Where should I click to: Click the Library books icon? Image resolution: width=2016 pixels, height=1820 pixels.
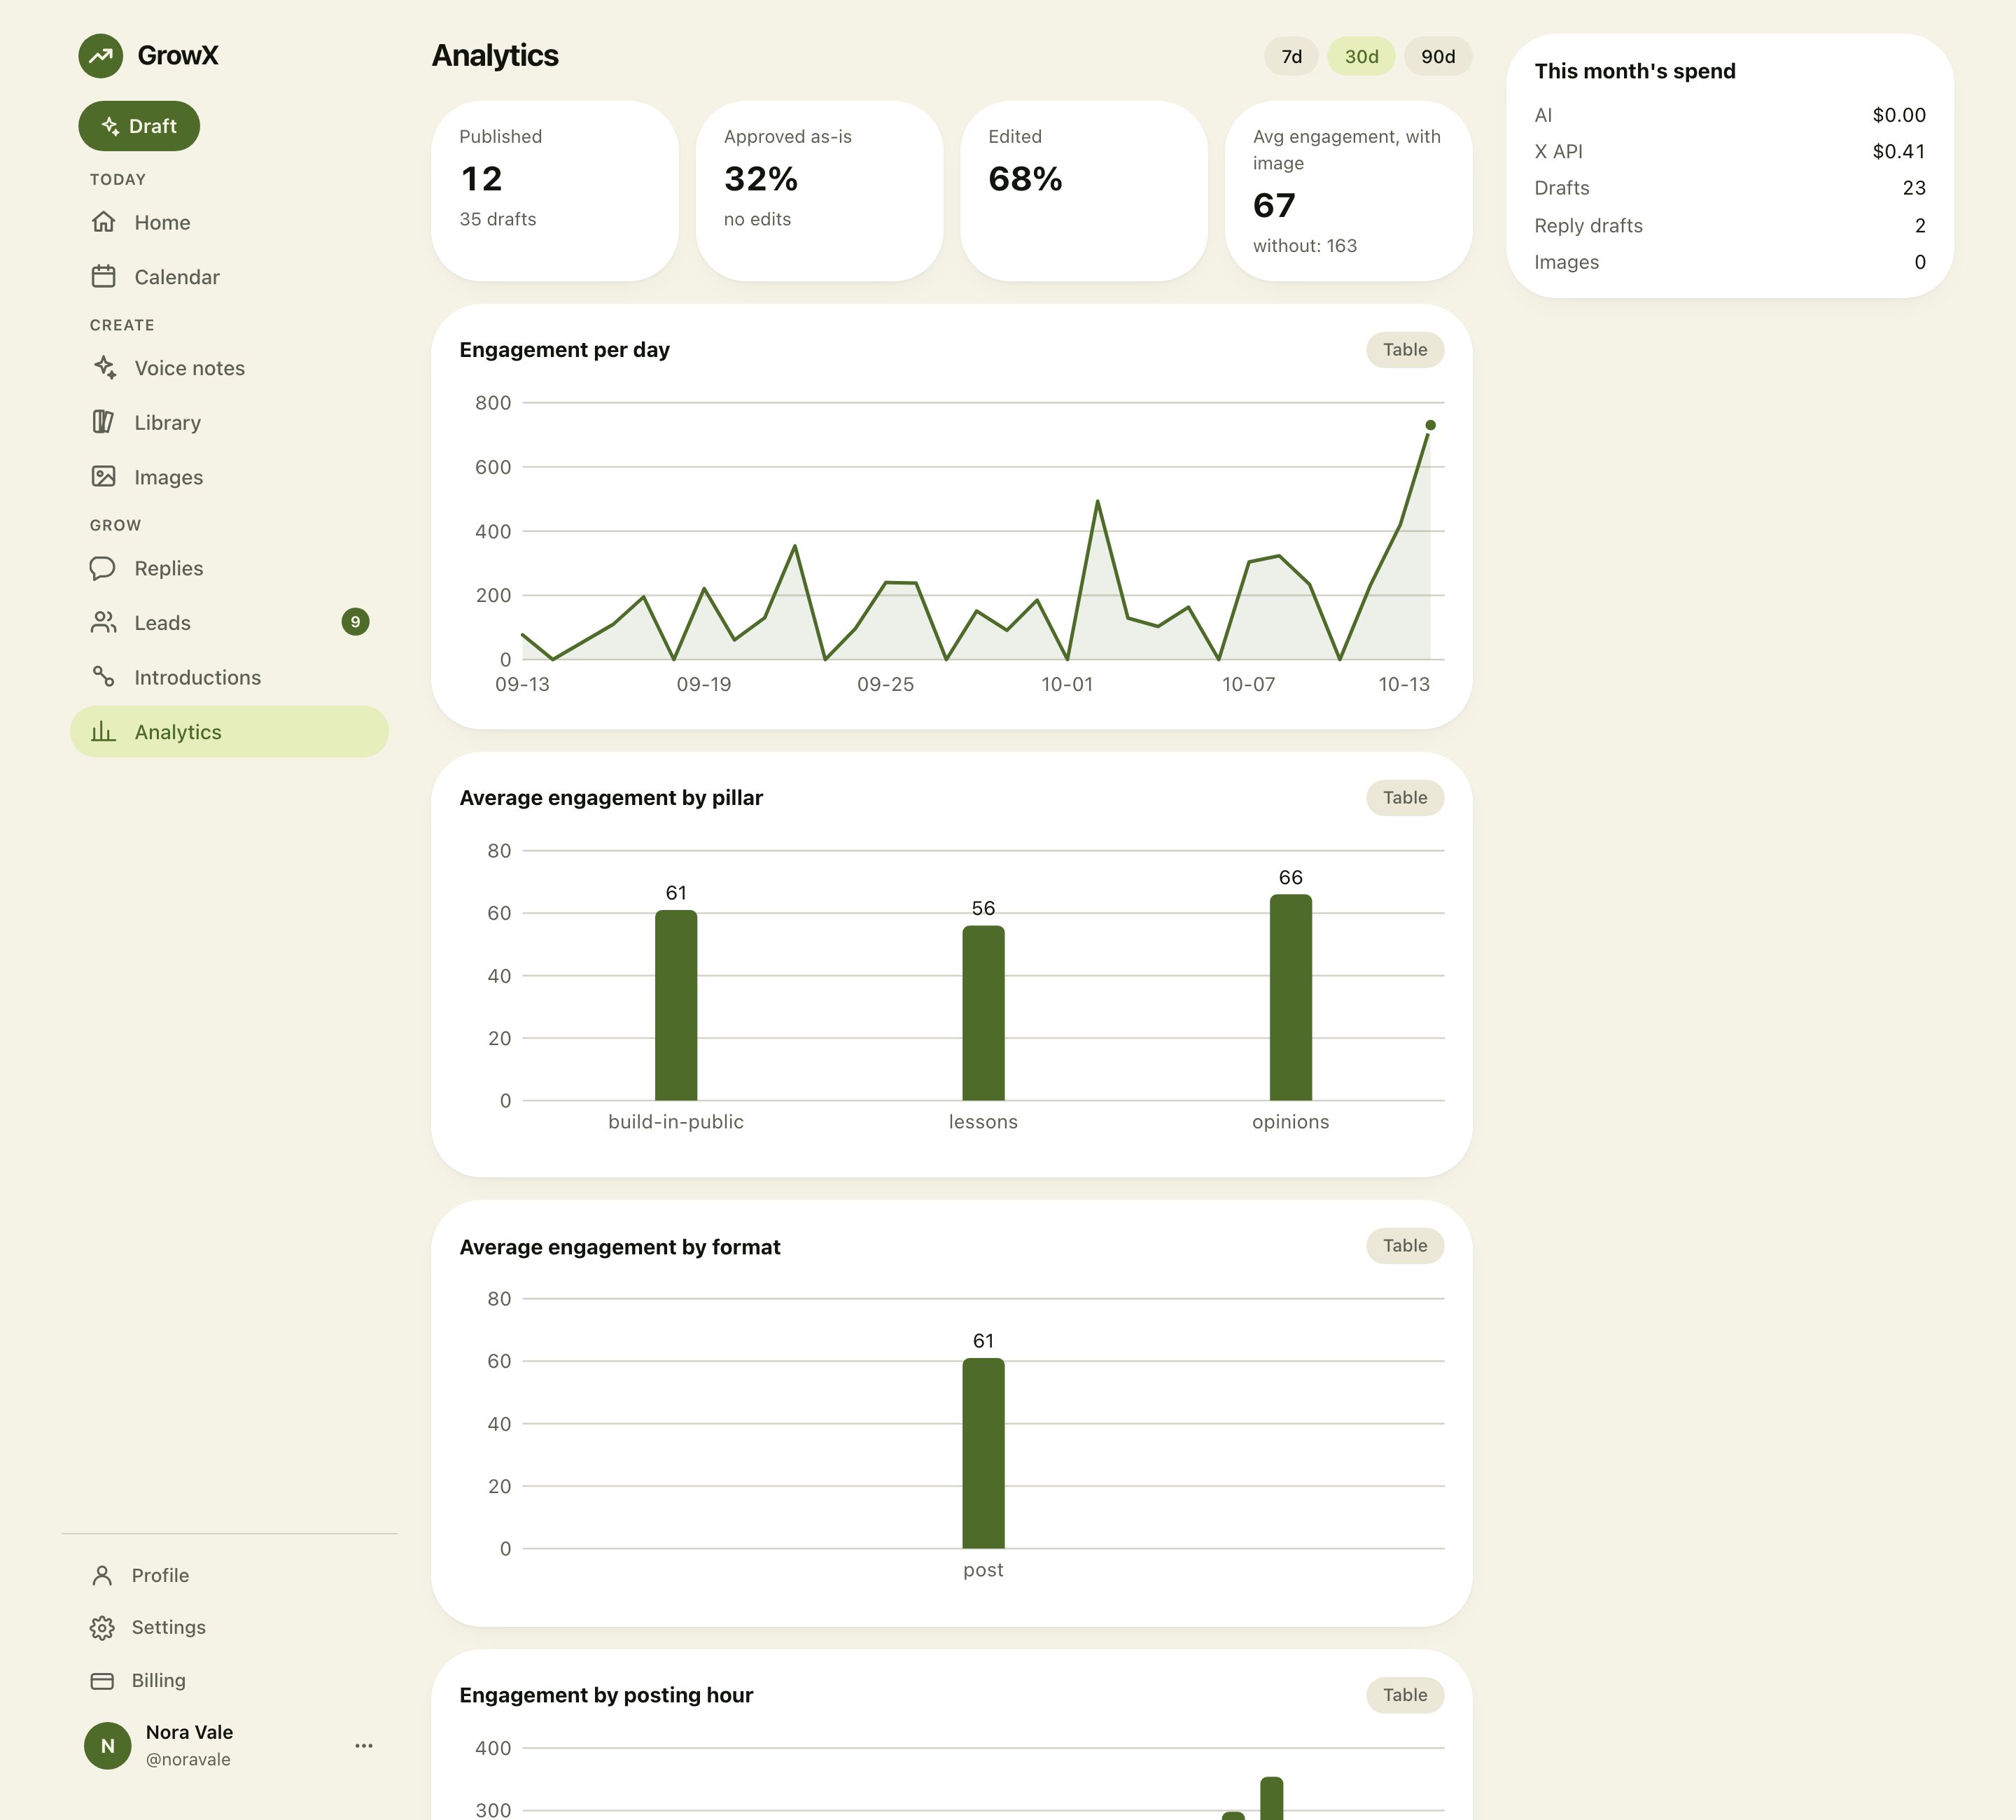point(103,422)
